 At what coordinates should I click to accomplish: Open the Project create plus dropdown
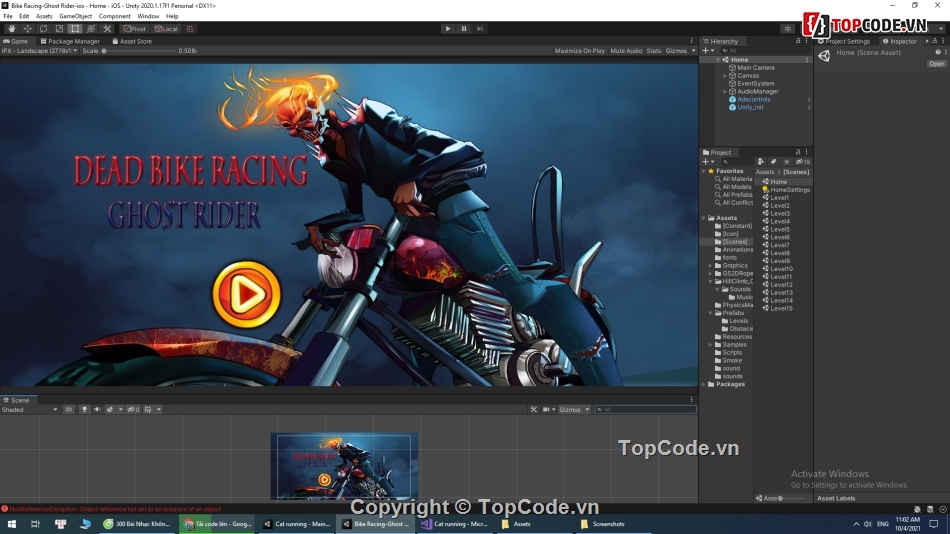[x=708, y=162]
